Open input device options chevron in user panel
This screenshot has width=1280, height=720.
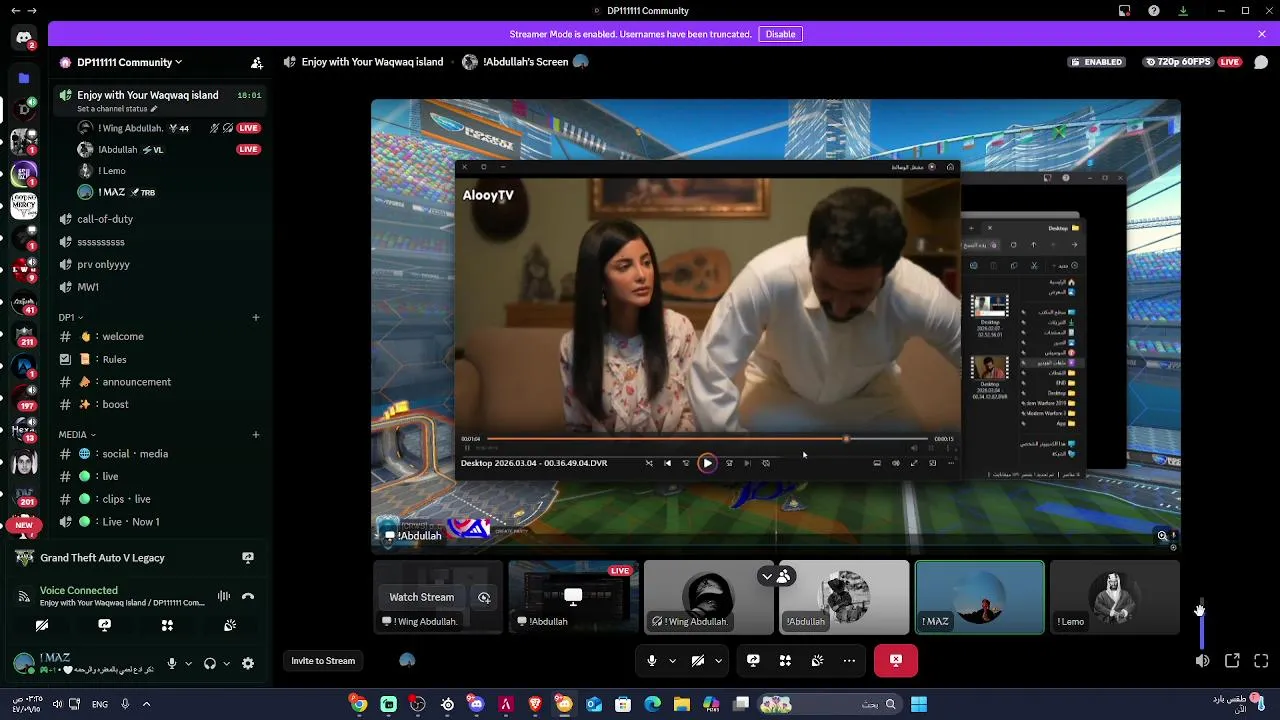tap(188, 663)
